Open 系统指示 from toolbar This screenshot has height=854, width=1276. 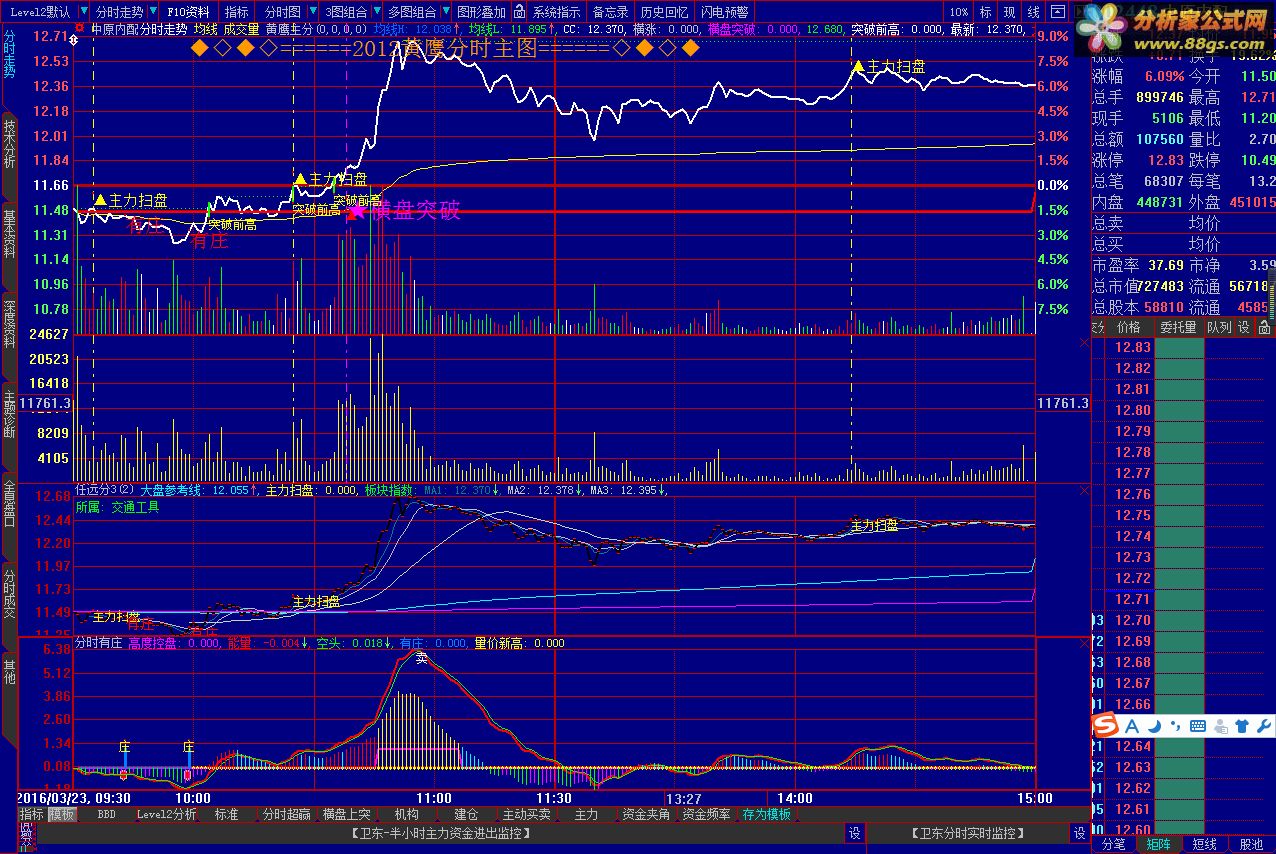(x=556, y=12)
